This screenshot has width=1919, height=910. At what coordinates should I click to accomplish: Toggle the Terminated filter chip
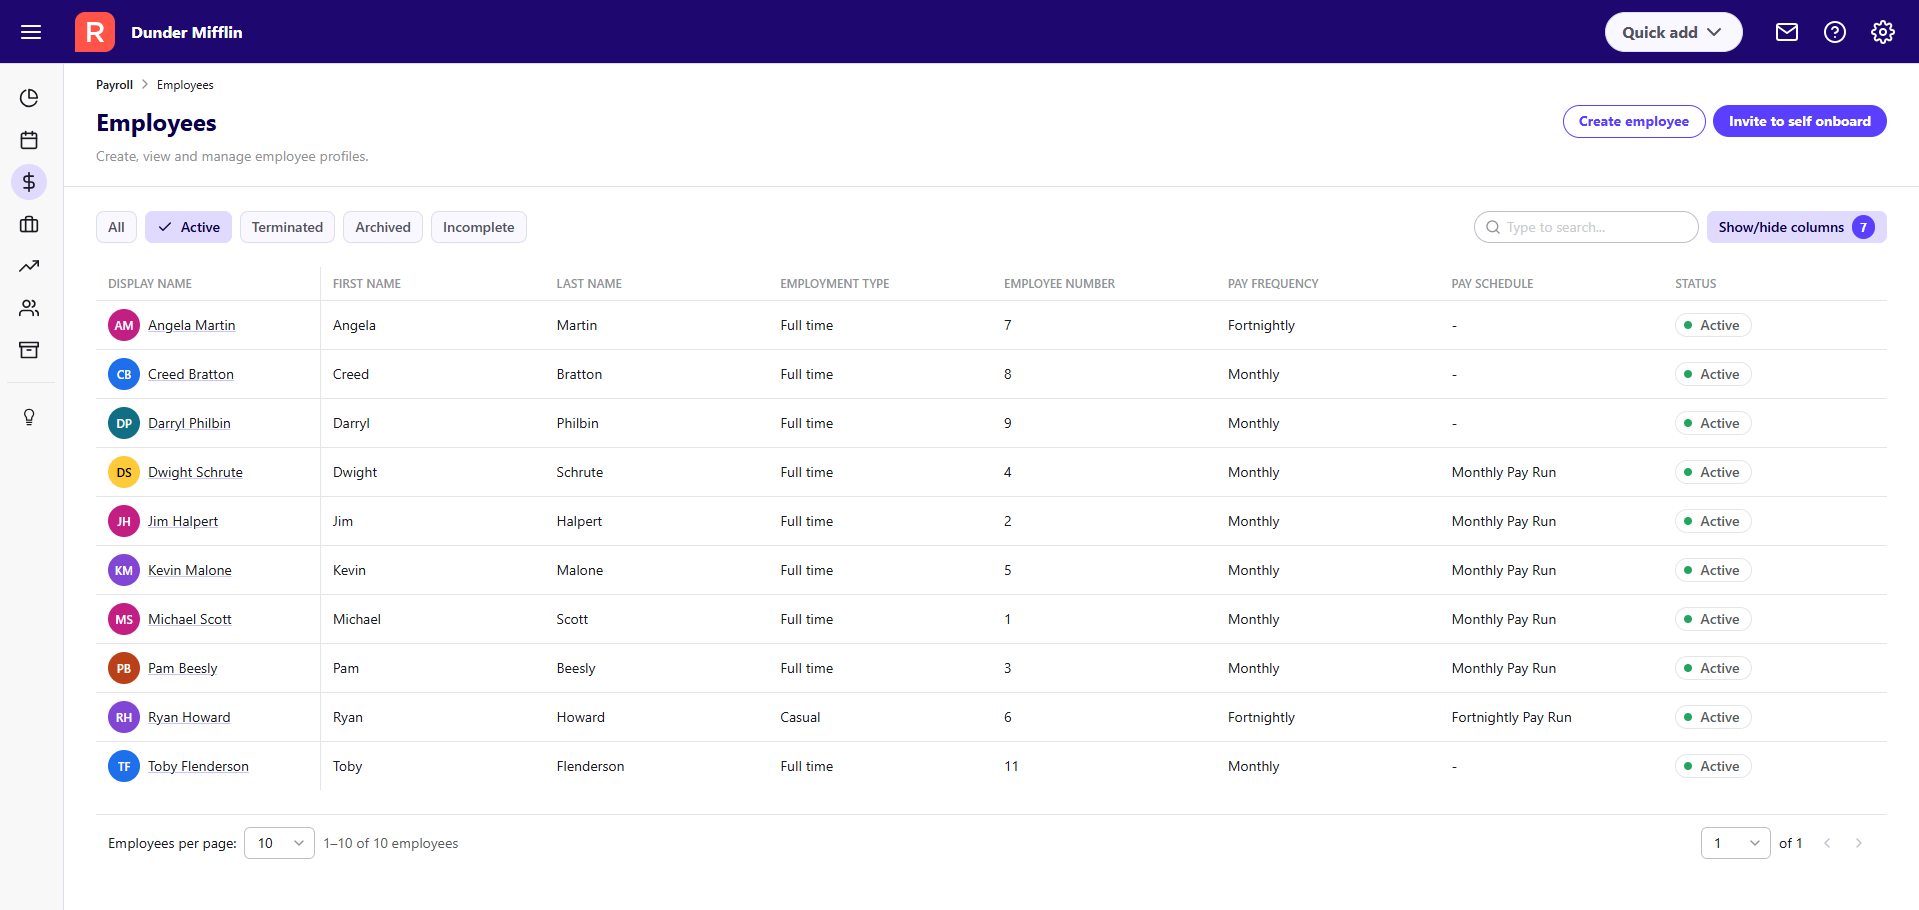click(x=287, y=227)
